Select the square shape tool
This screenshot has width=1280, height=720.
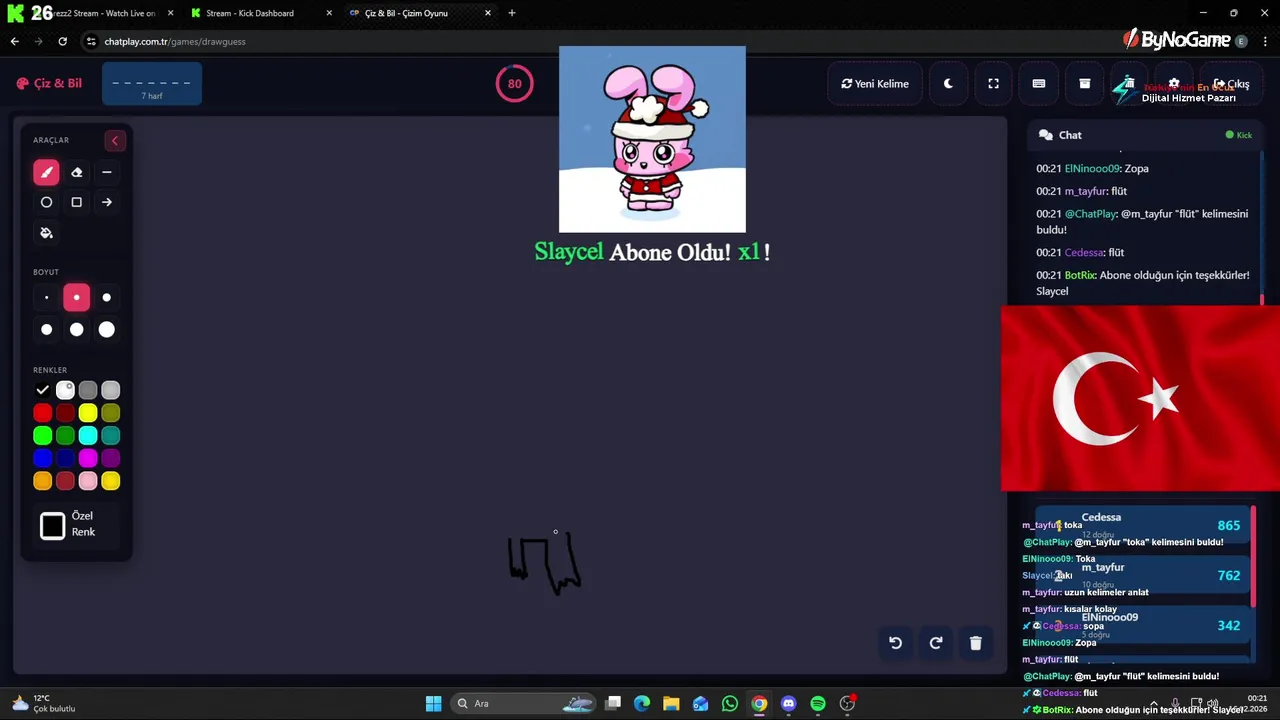point(76,202)
